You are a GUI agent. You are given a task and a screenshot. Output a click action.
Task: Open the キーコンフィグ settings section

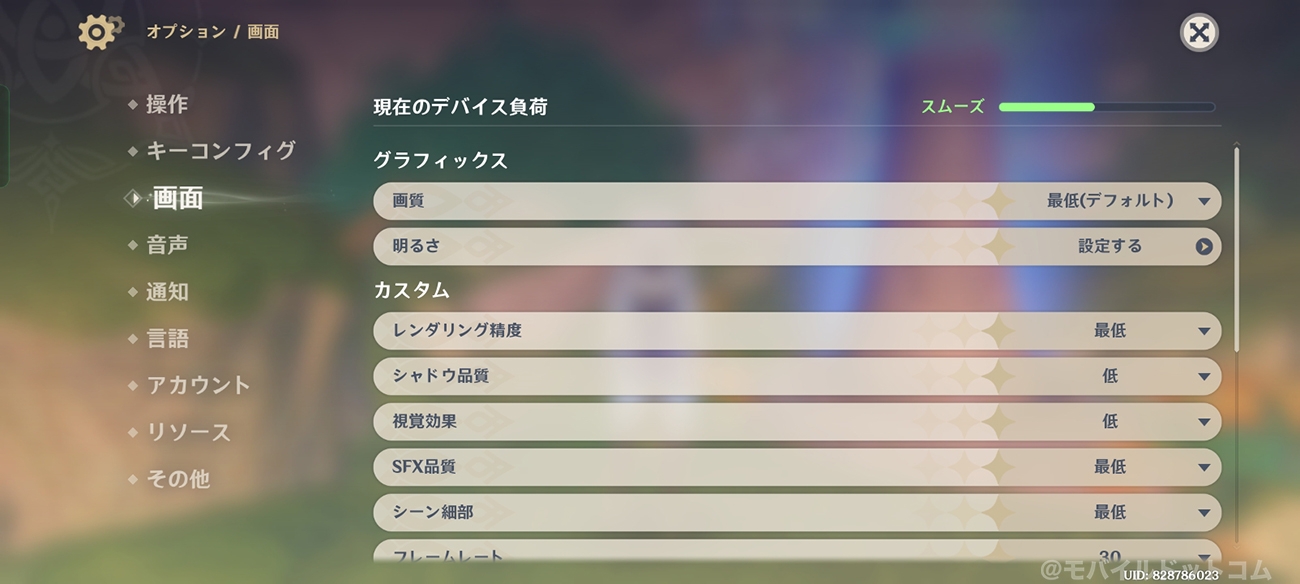[x=220, y=151]
